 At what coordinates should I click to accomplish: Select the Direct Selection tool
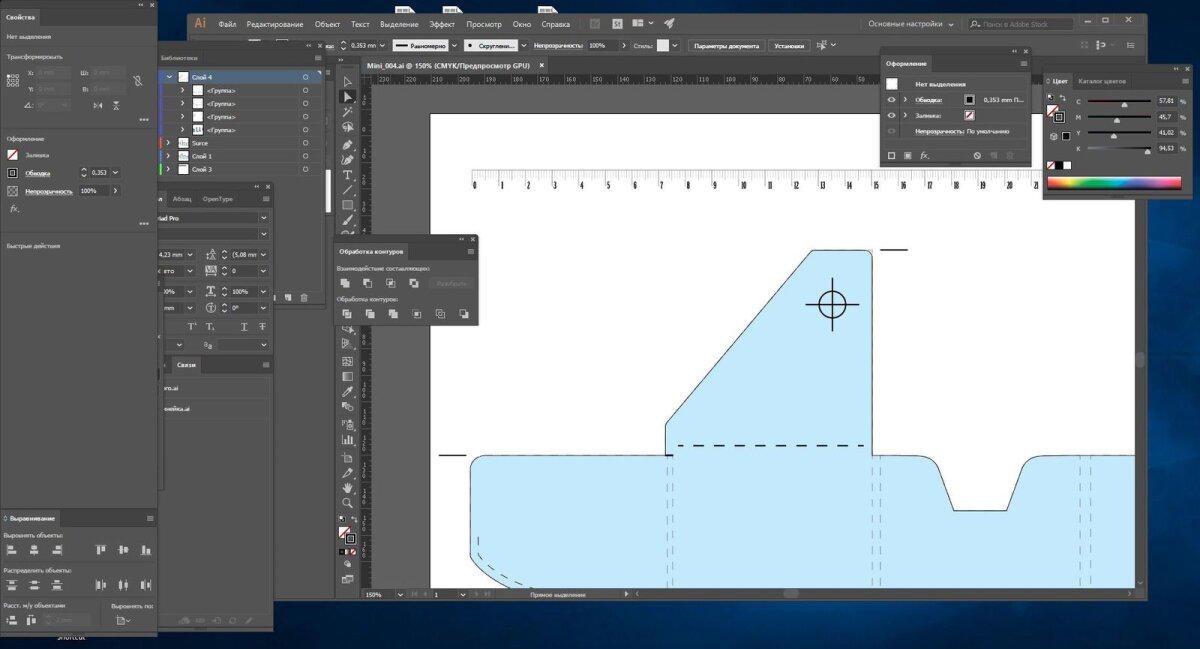click(347, 97)
